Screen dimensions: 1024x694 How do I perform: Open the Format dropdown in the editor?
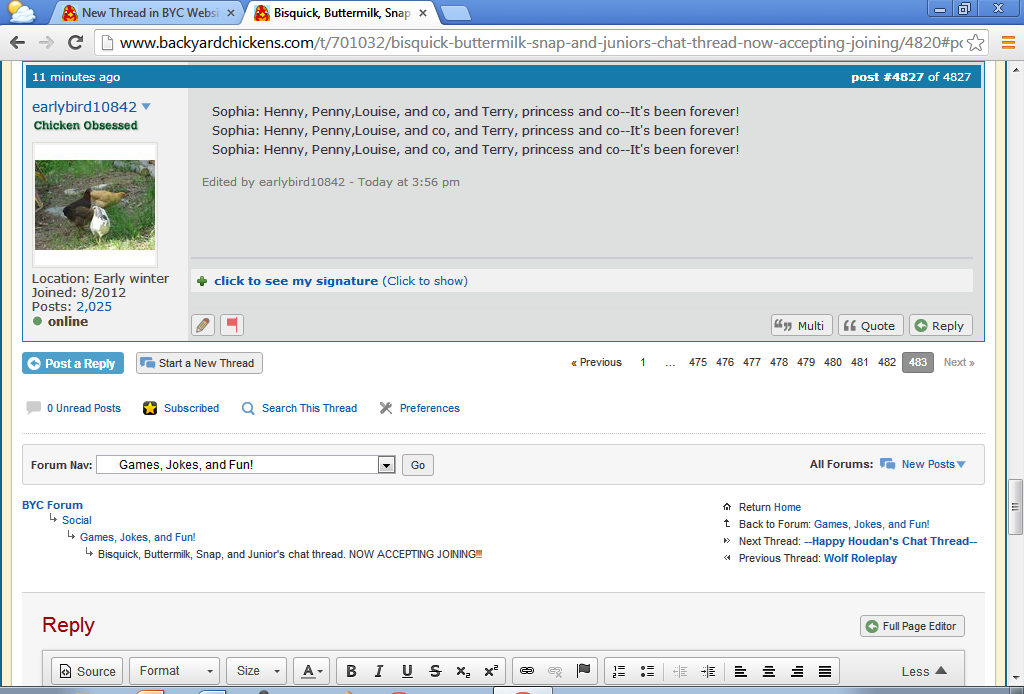pyautogui.click(x=175, y=671)
